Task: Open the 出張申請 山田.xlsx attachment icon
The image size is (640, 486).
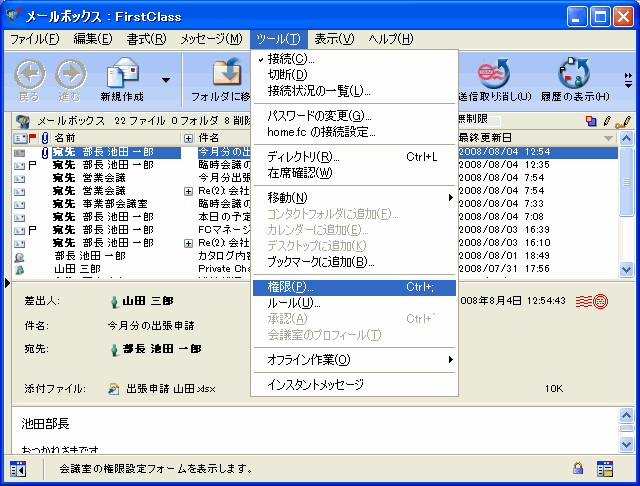Action: [x=114, y=388]
